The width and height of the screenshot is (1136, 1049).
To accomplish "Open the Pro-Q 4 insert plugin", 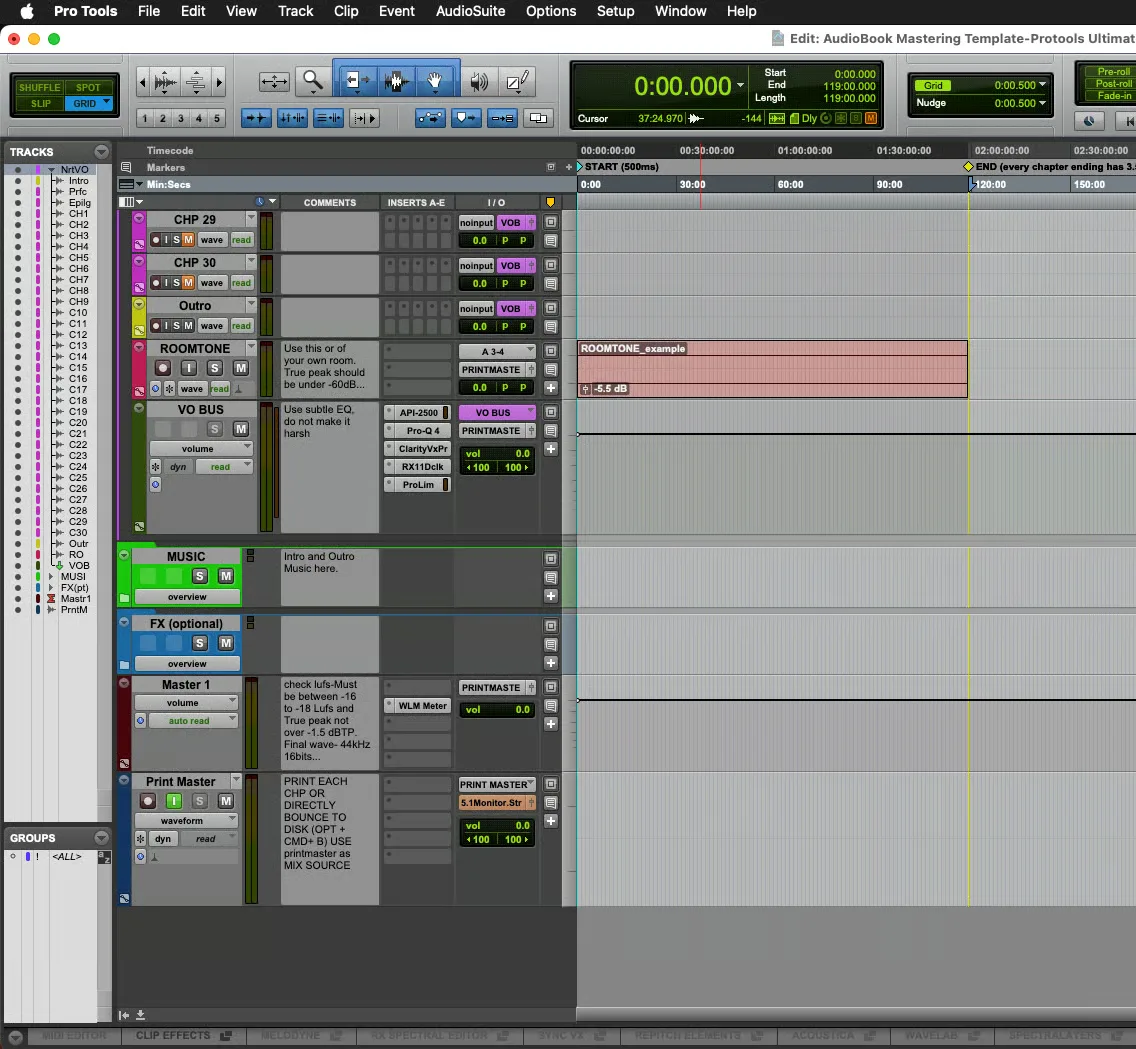I will pyautogui.click(x=422, y=430).
